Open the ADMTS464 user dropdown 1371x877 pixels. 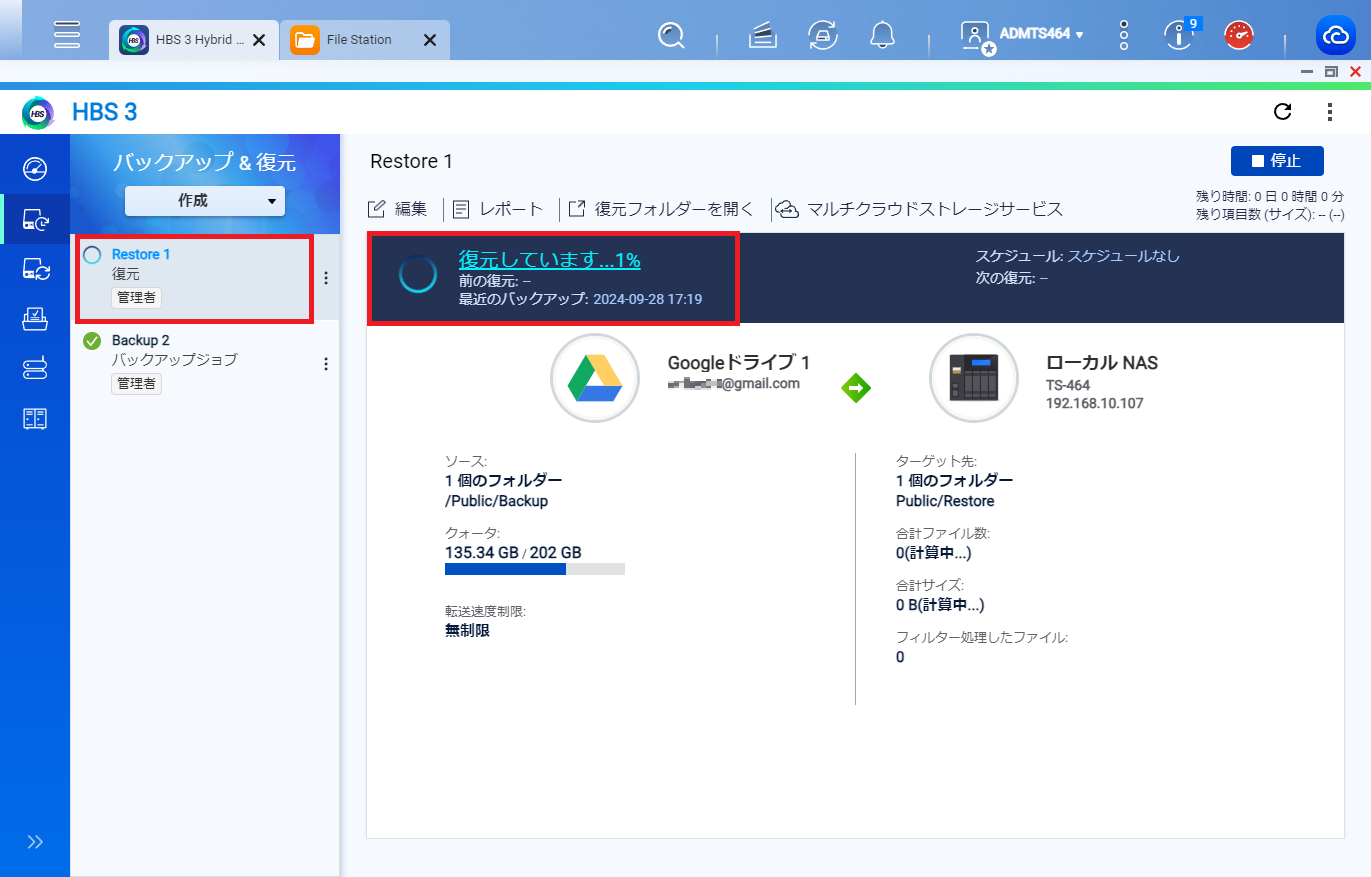1023,35
